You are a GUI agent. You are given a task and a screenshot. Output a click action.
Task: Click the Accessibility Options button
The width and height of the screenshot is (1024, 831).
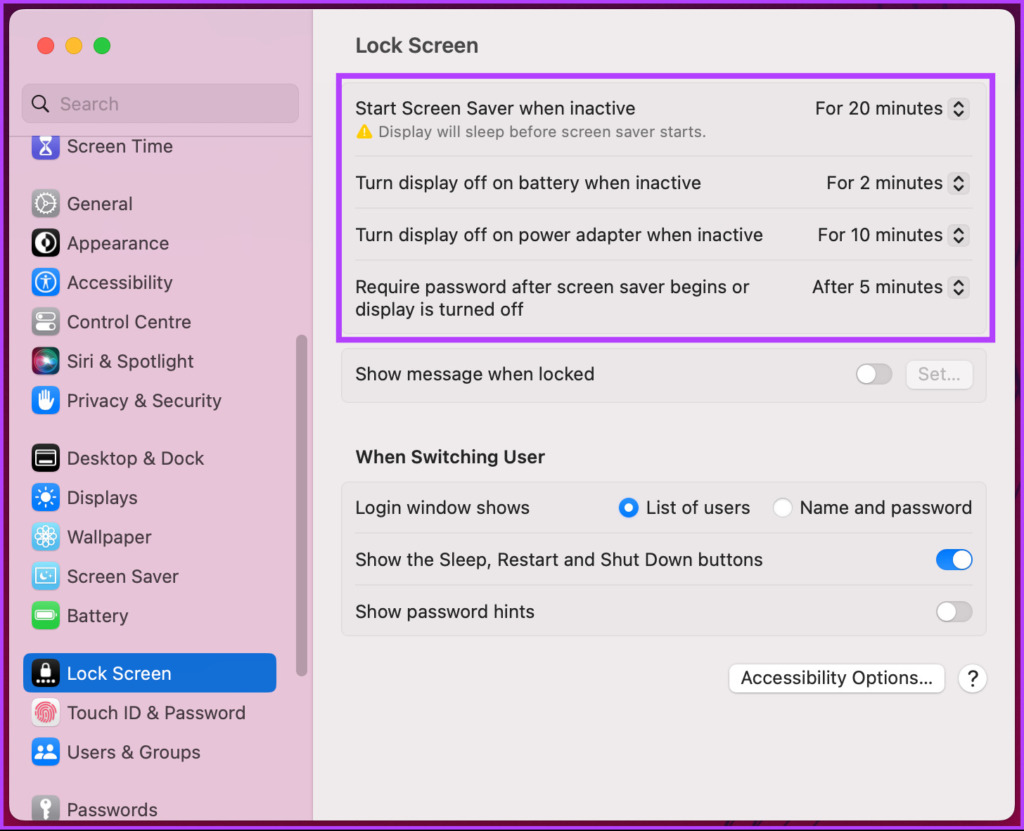836,678
